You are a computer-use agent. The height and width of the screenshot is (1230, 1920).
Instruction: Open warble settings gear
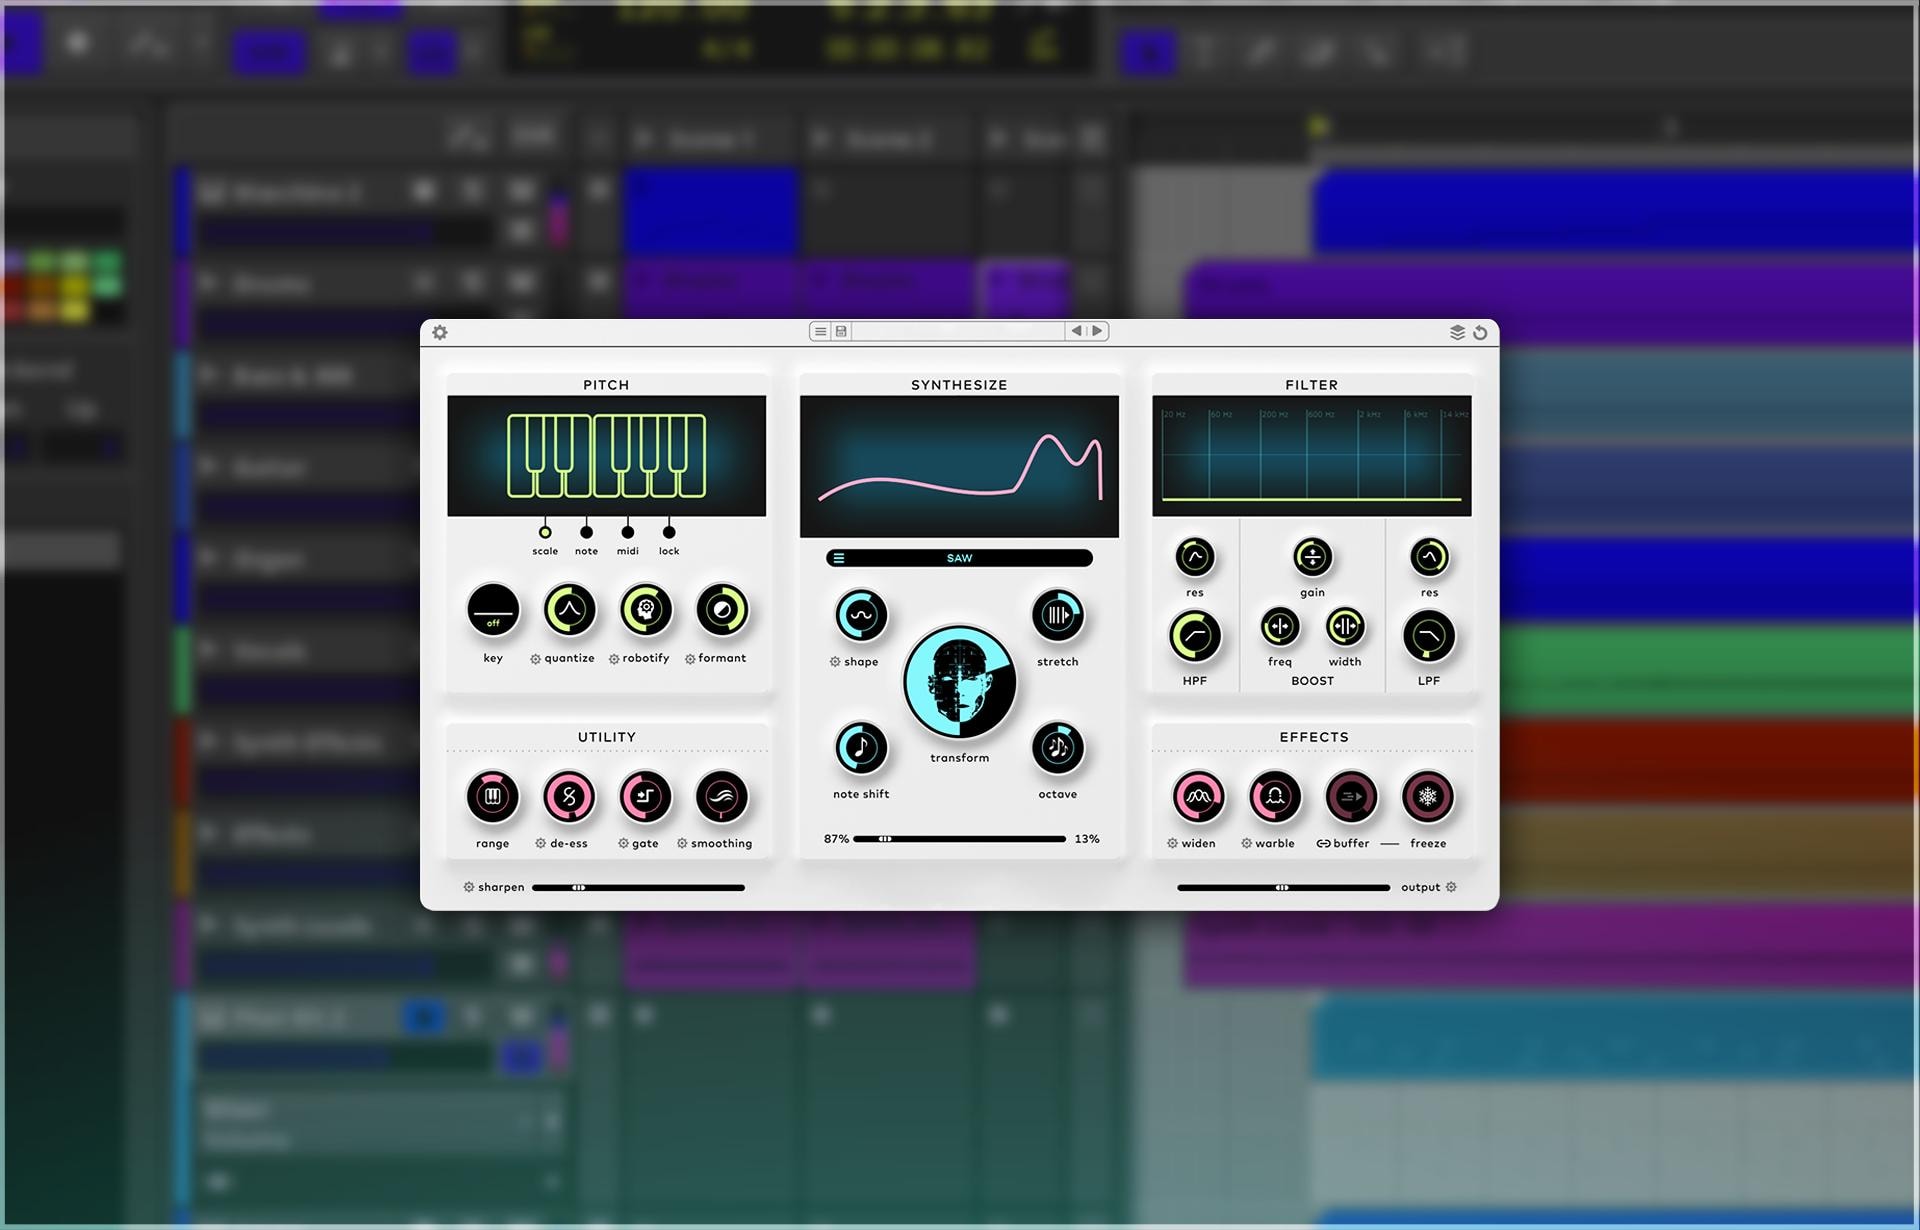[1246, 844]
